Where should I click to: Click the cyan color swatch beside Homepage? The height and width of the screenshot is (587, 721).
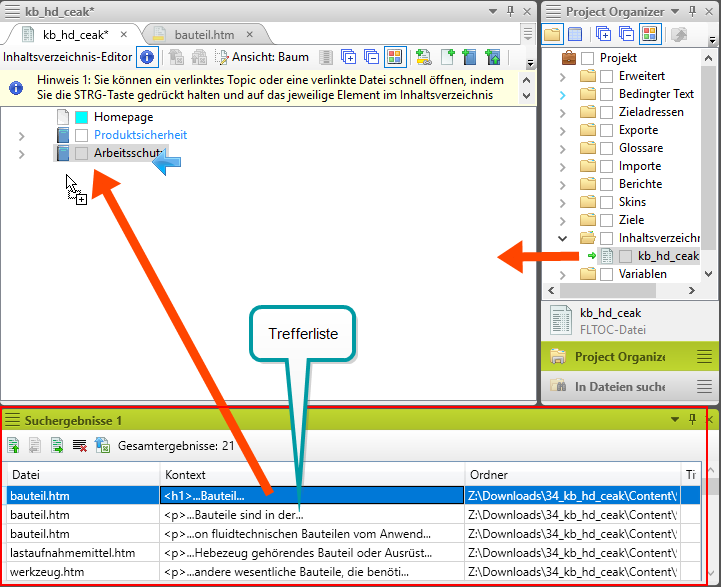click(81, 117)
